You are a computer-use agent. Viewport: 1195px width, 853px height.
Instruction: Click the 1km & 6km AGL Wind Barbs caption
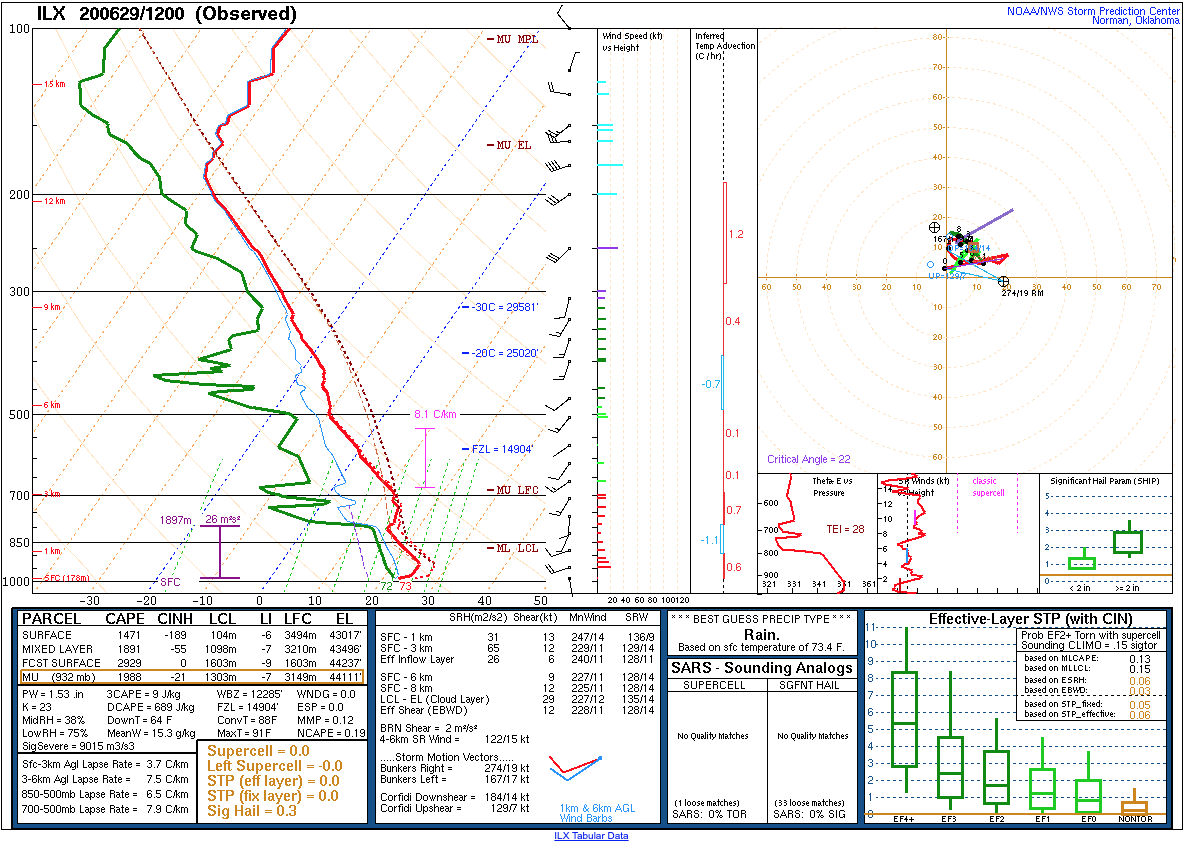click(x=598, y=813)
